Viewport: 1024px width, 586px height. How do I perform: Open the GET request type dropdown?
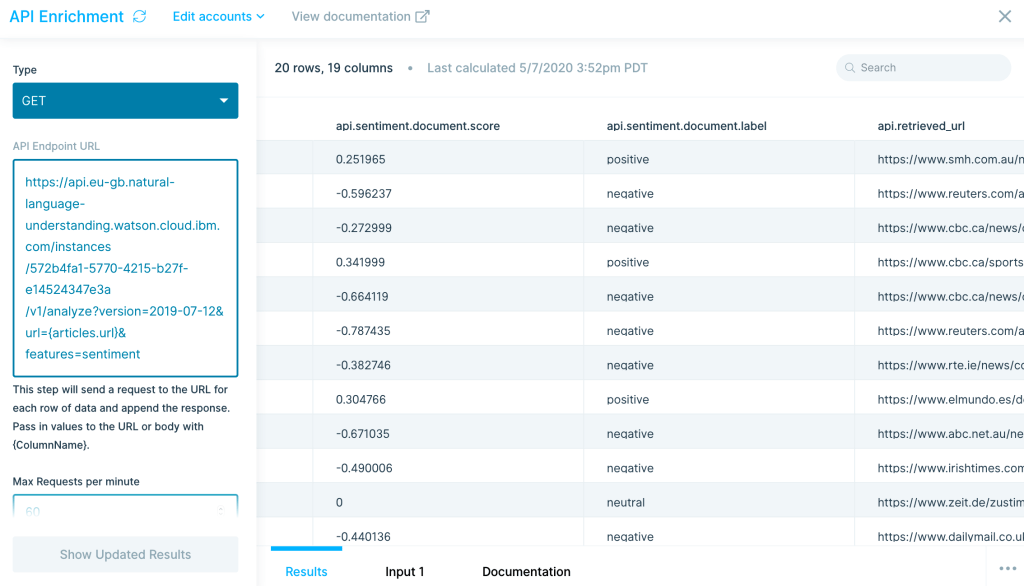click(125, 101)
